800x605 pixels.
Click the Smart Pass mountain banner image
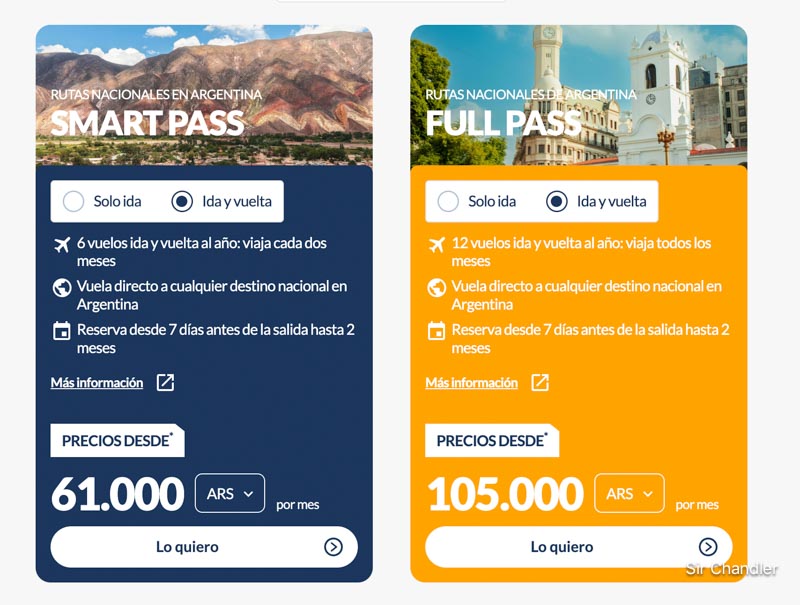pos(204,95)
